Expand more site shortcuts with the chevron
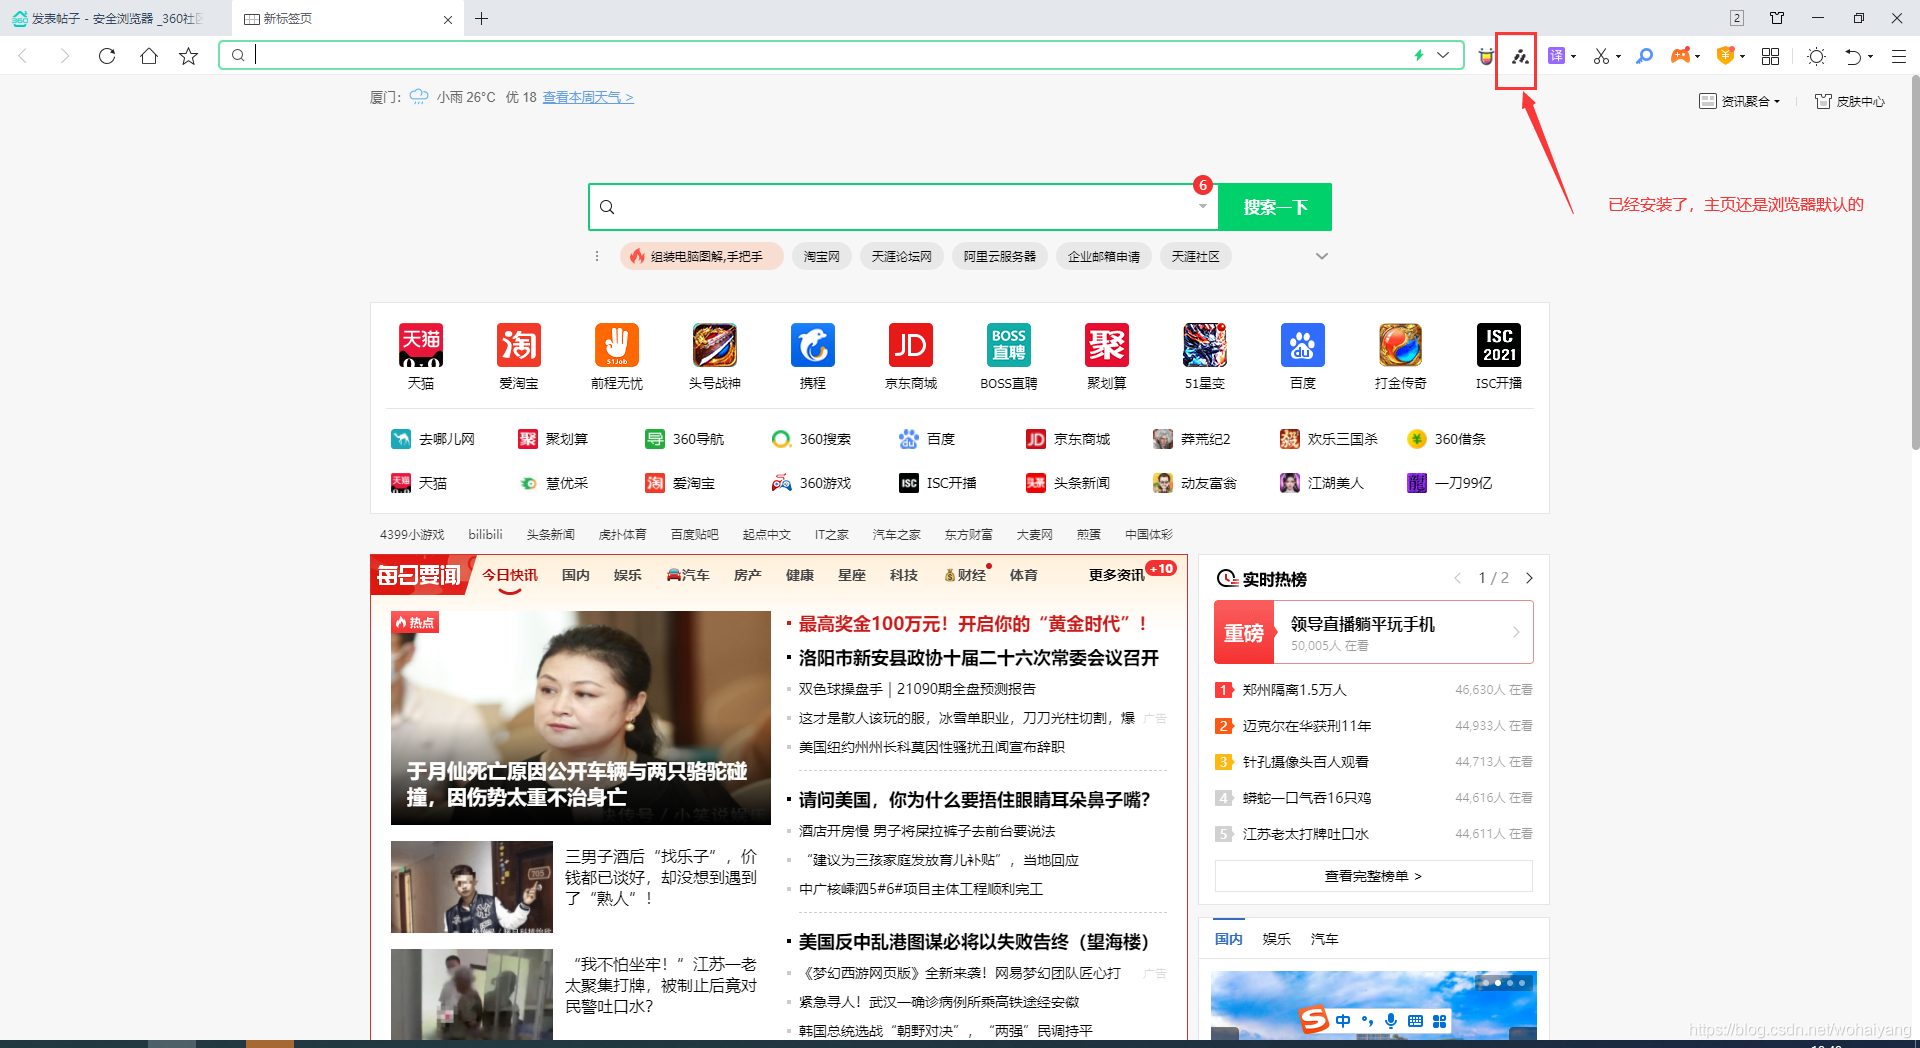The width and height of the screenshot is (1920, 1048). tap(1322, 256)
